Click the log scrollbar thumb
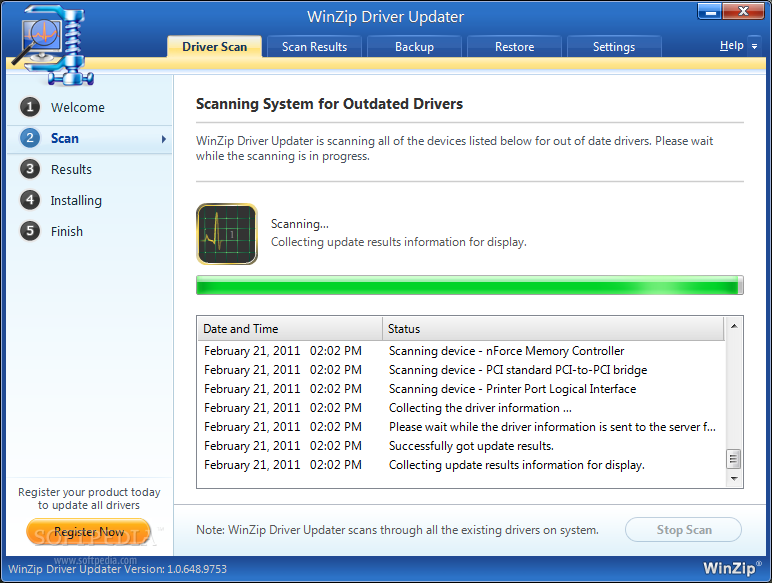This screenshot has width=772, height=583. click(x=734, y=459)
